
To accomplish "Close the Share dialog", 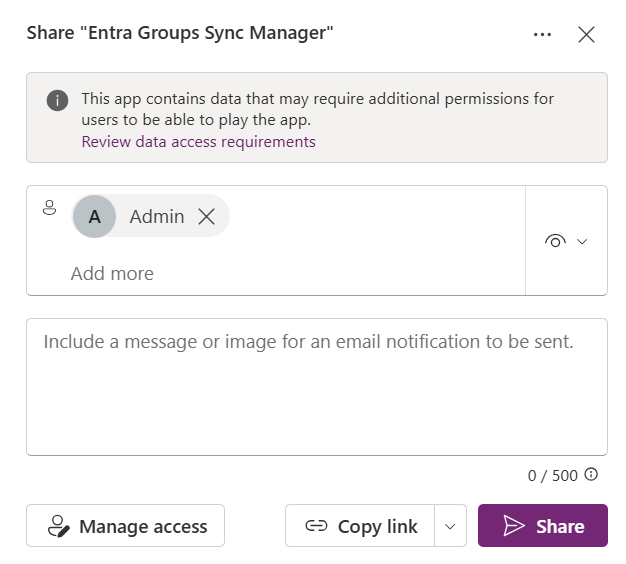I will pyautogui.click(x=587, y=34).
